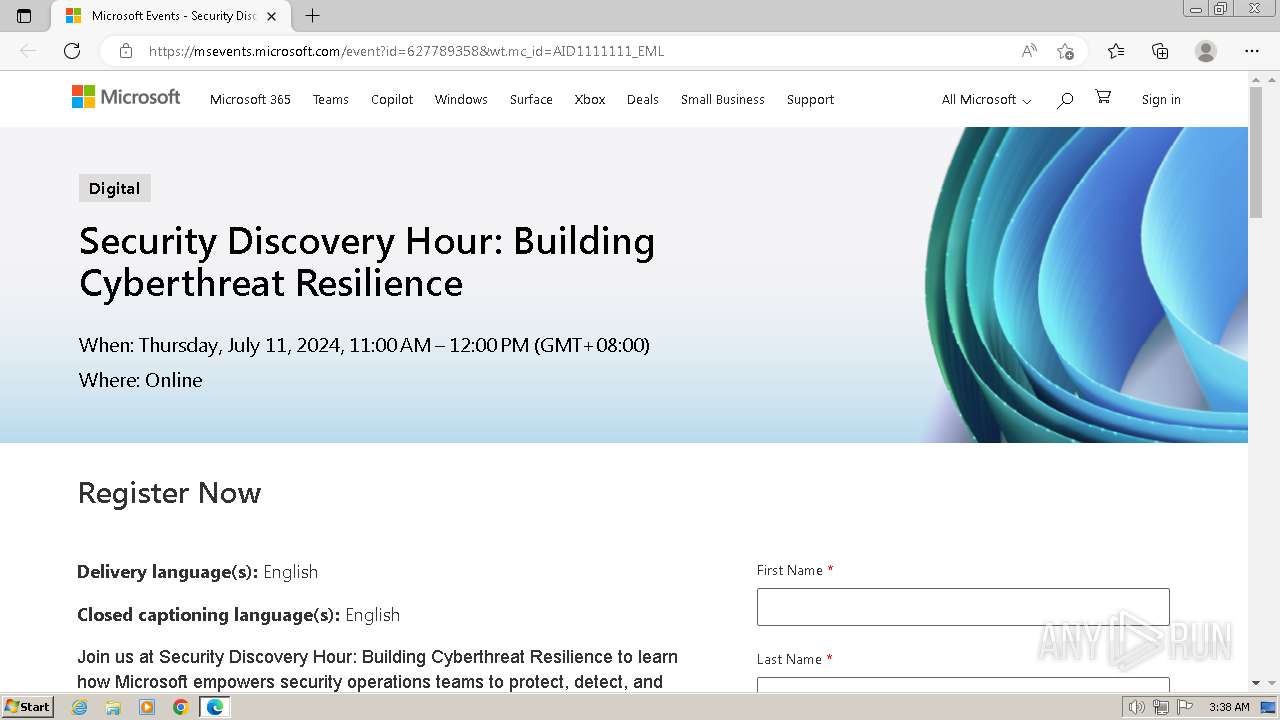The image size is (1280, 720).
Task: Open Edge Settings and more menu
Action: tap(1252, 51)
